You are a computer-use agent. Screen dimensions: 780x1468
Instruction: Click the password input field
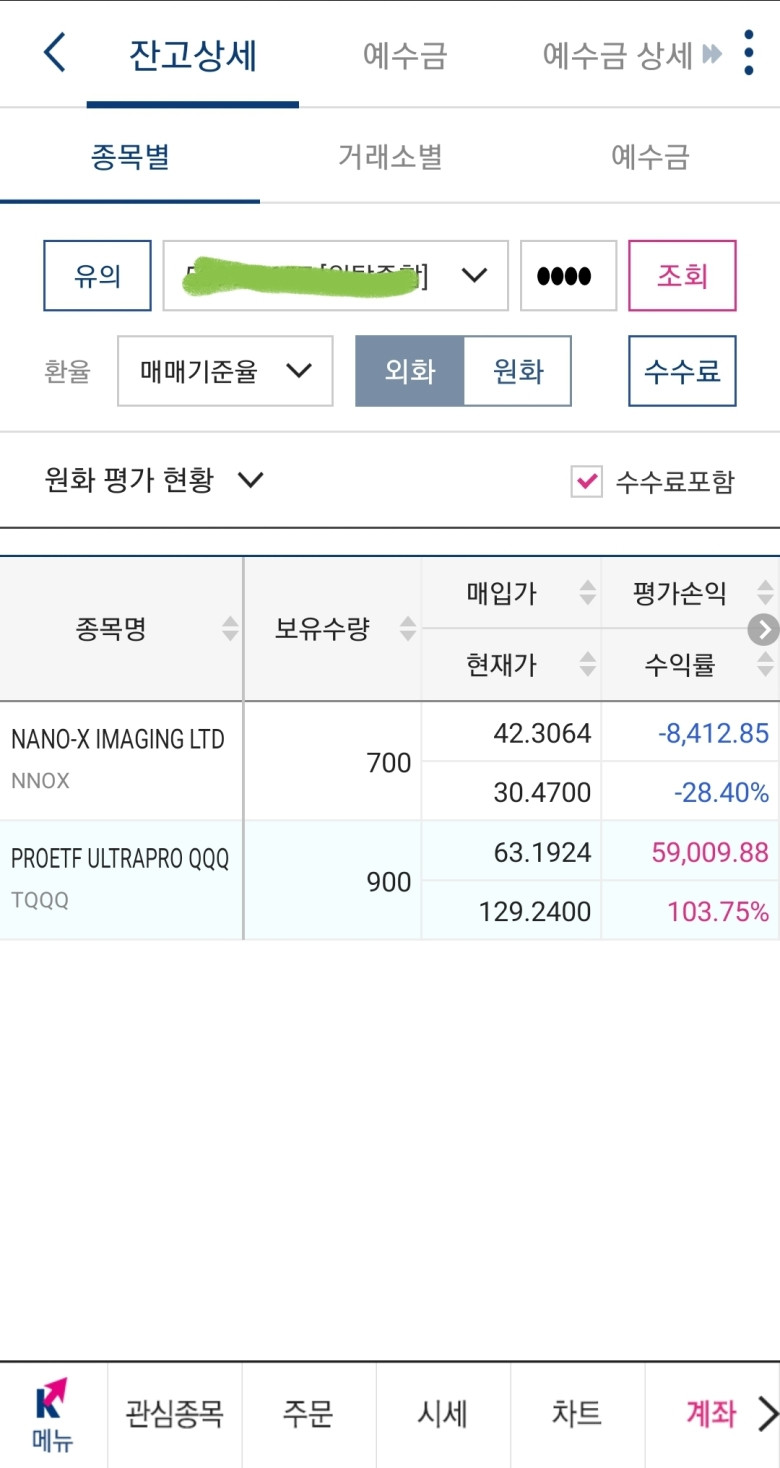[x=568, y=275]
